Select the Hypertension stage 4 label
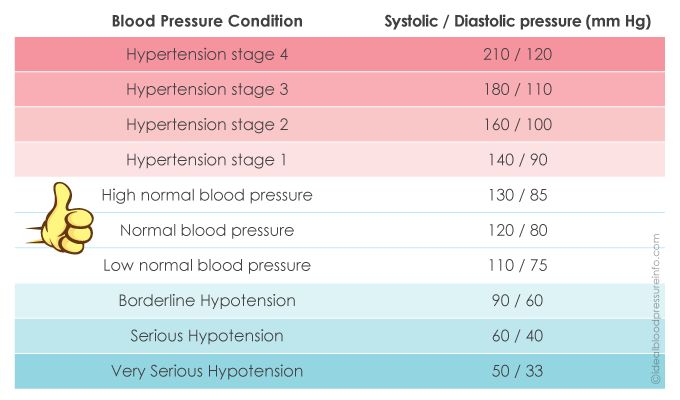 (207, 54)
